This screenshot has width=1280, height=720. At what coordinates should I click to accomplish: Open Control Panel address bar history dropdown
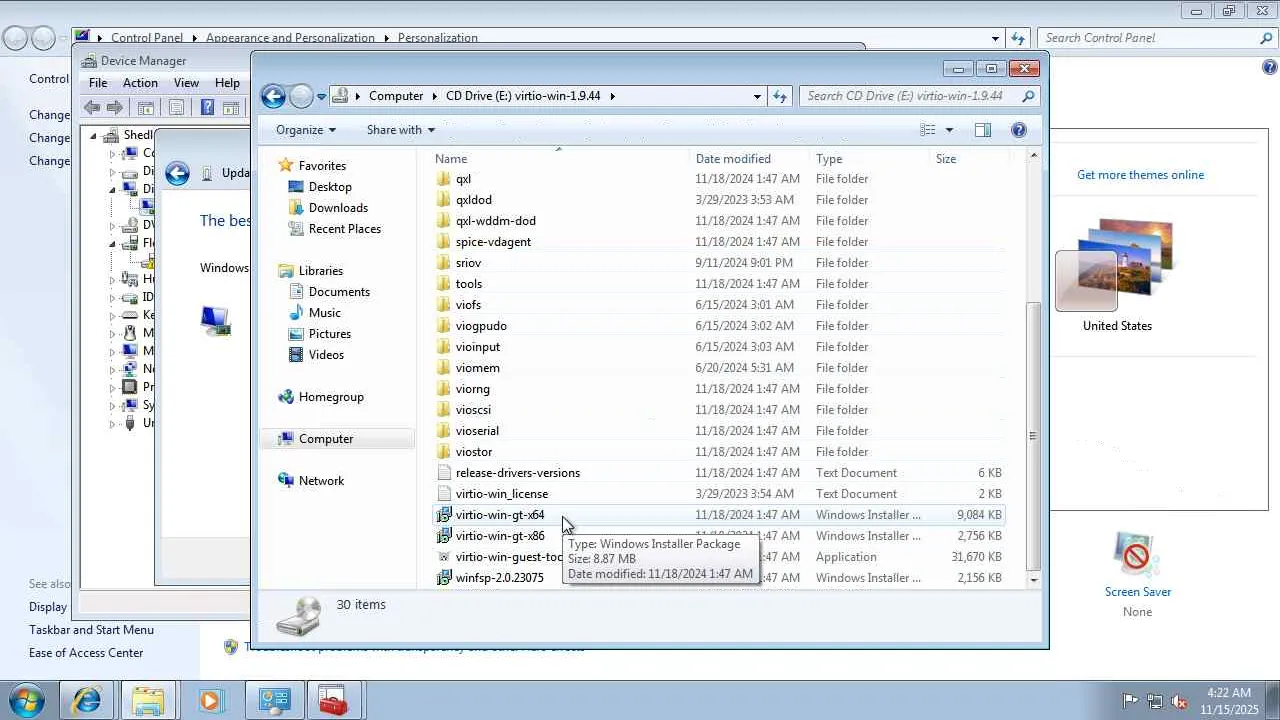coord(995,38)
